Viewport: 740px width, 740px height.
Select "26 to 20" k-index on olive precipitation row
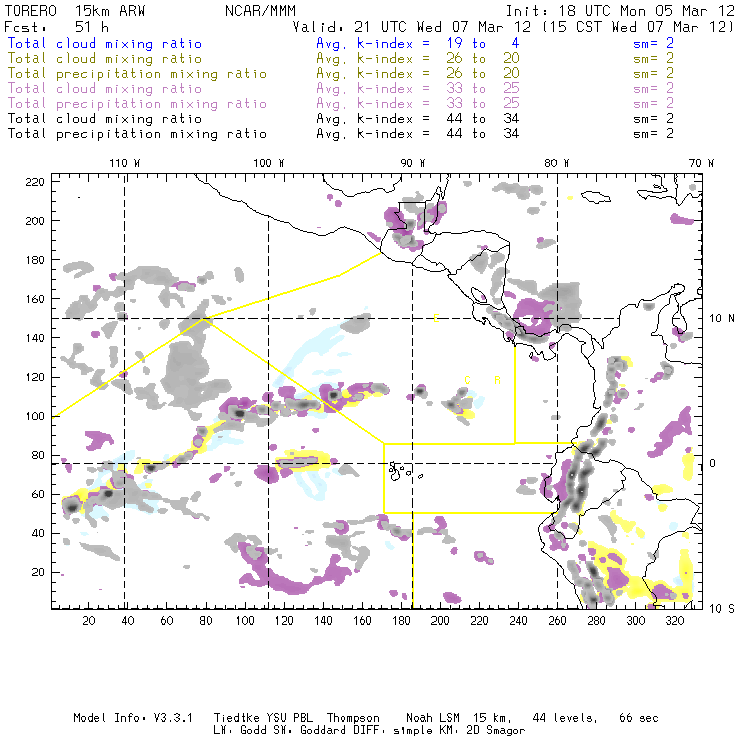483,73
